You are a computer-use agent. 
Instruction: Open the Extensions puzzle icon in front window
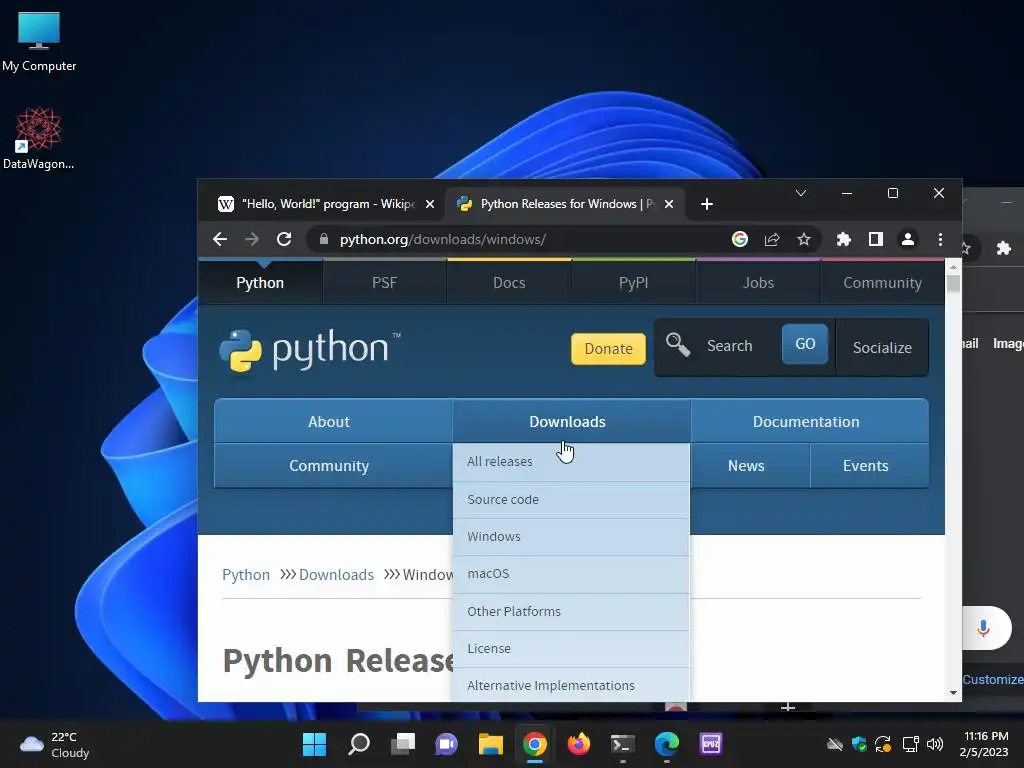click(844, 240)
